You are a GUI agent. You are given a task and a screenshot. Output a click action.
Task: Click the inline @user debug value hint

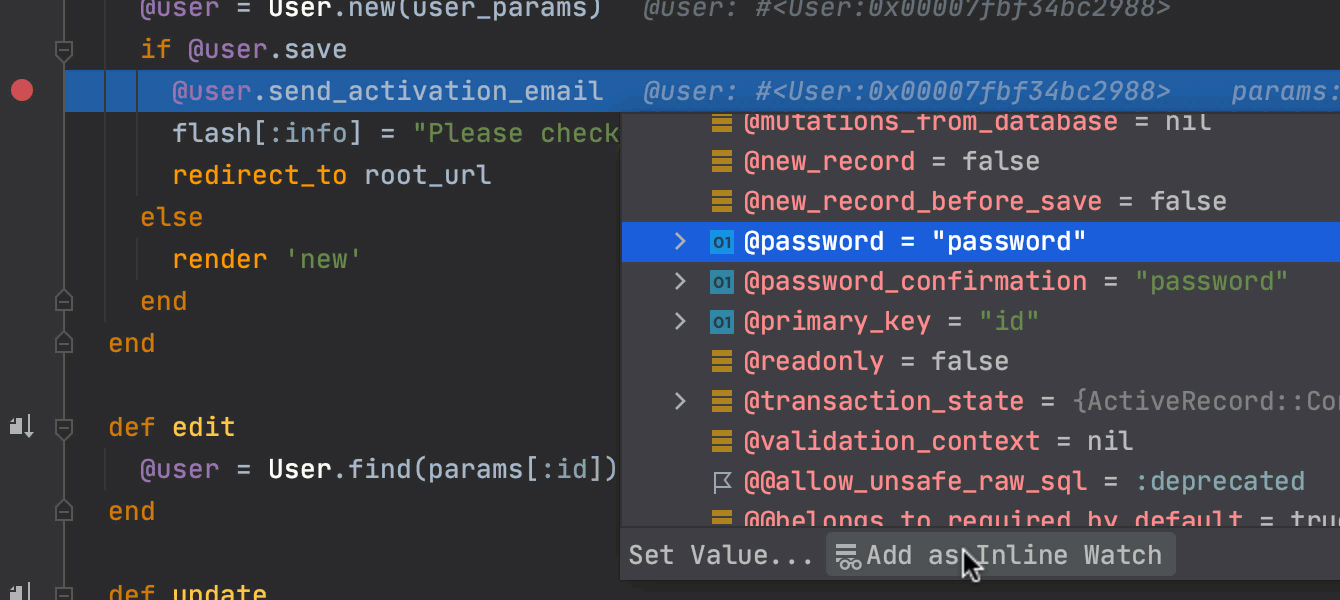click(x=906, y=92)
